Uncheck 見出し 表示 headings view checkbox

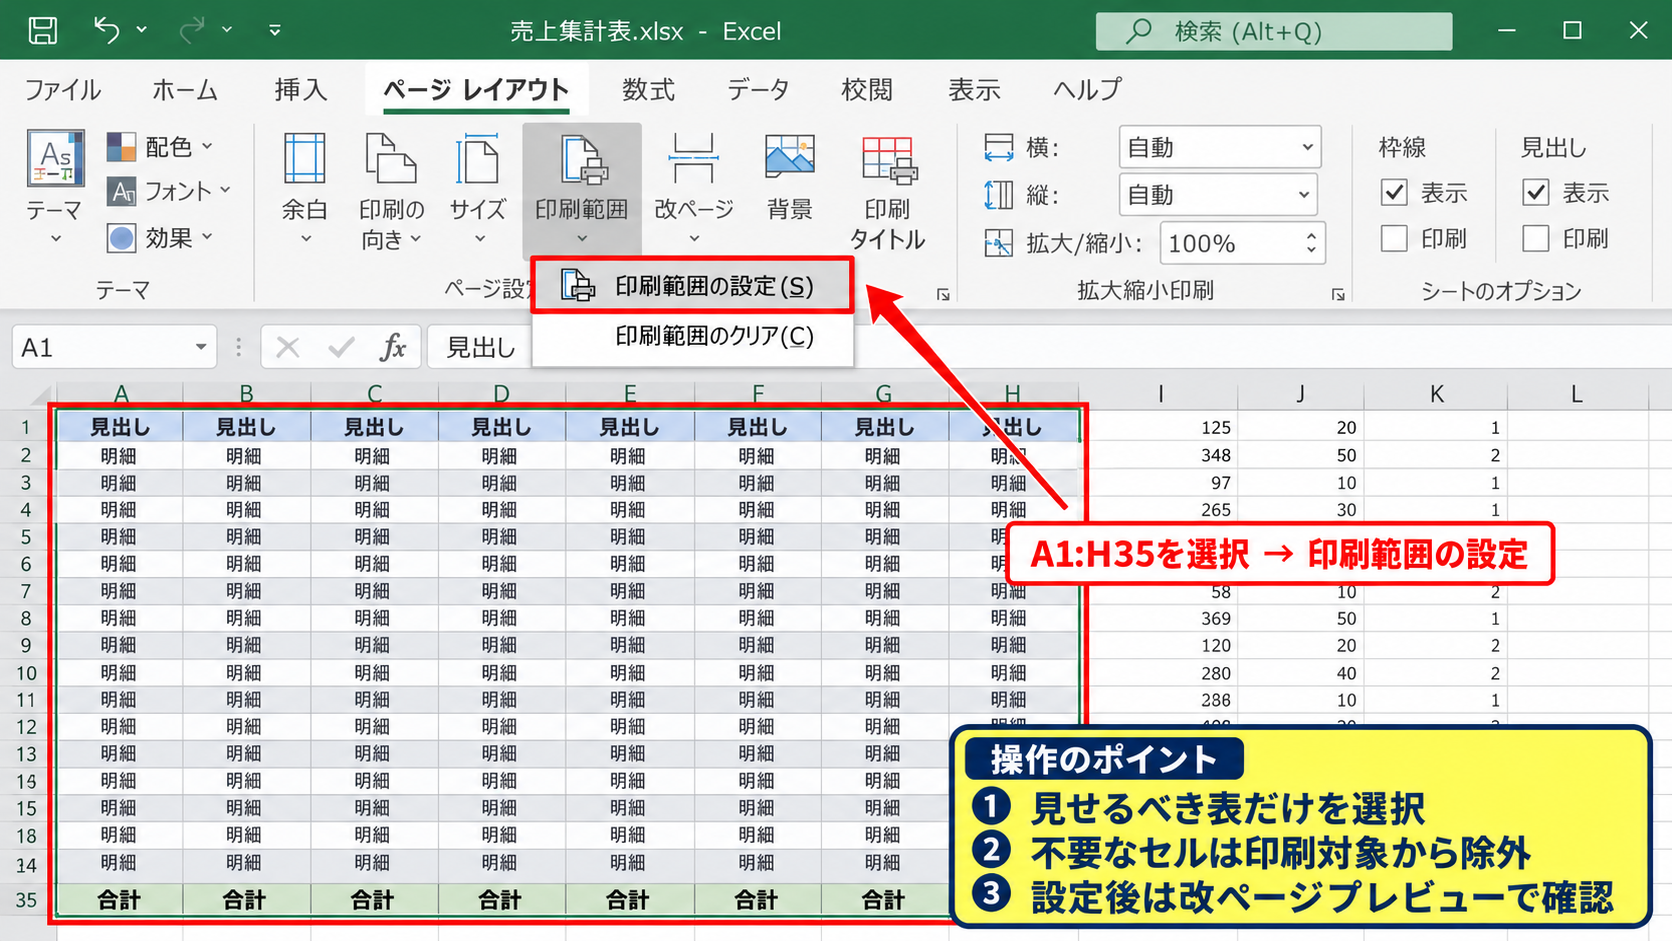[1536, 192]
